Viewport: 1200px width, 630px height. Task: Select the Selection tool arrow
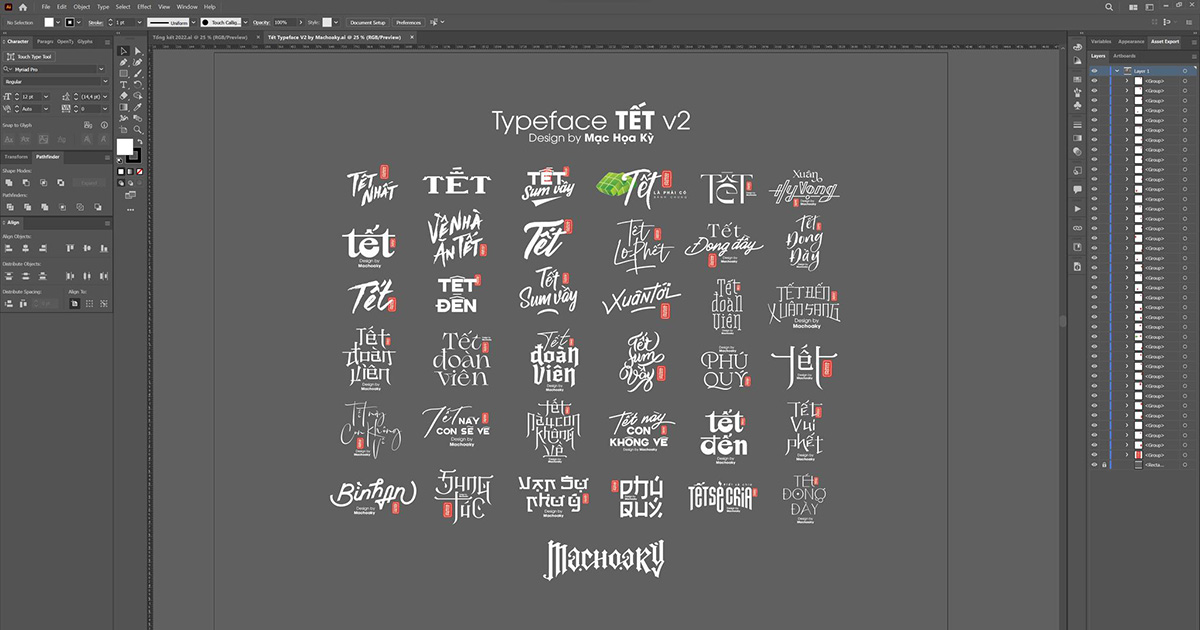click(123, 51)
